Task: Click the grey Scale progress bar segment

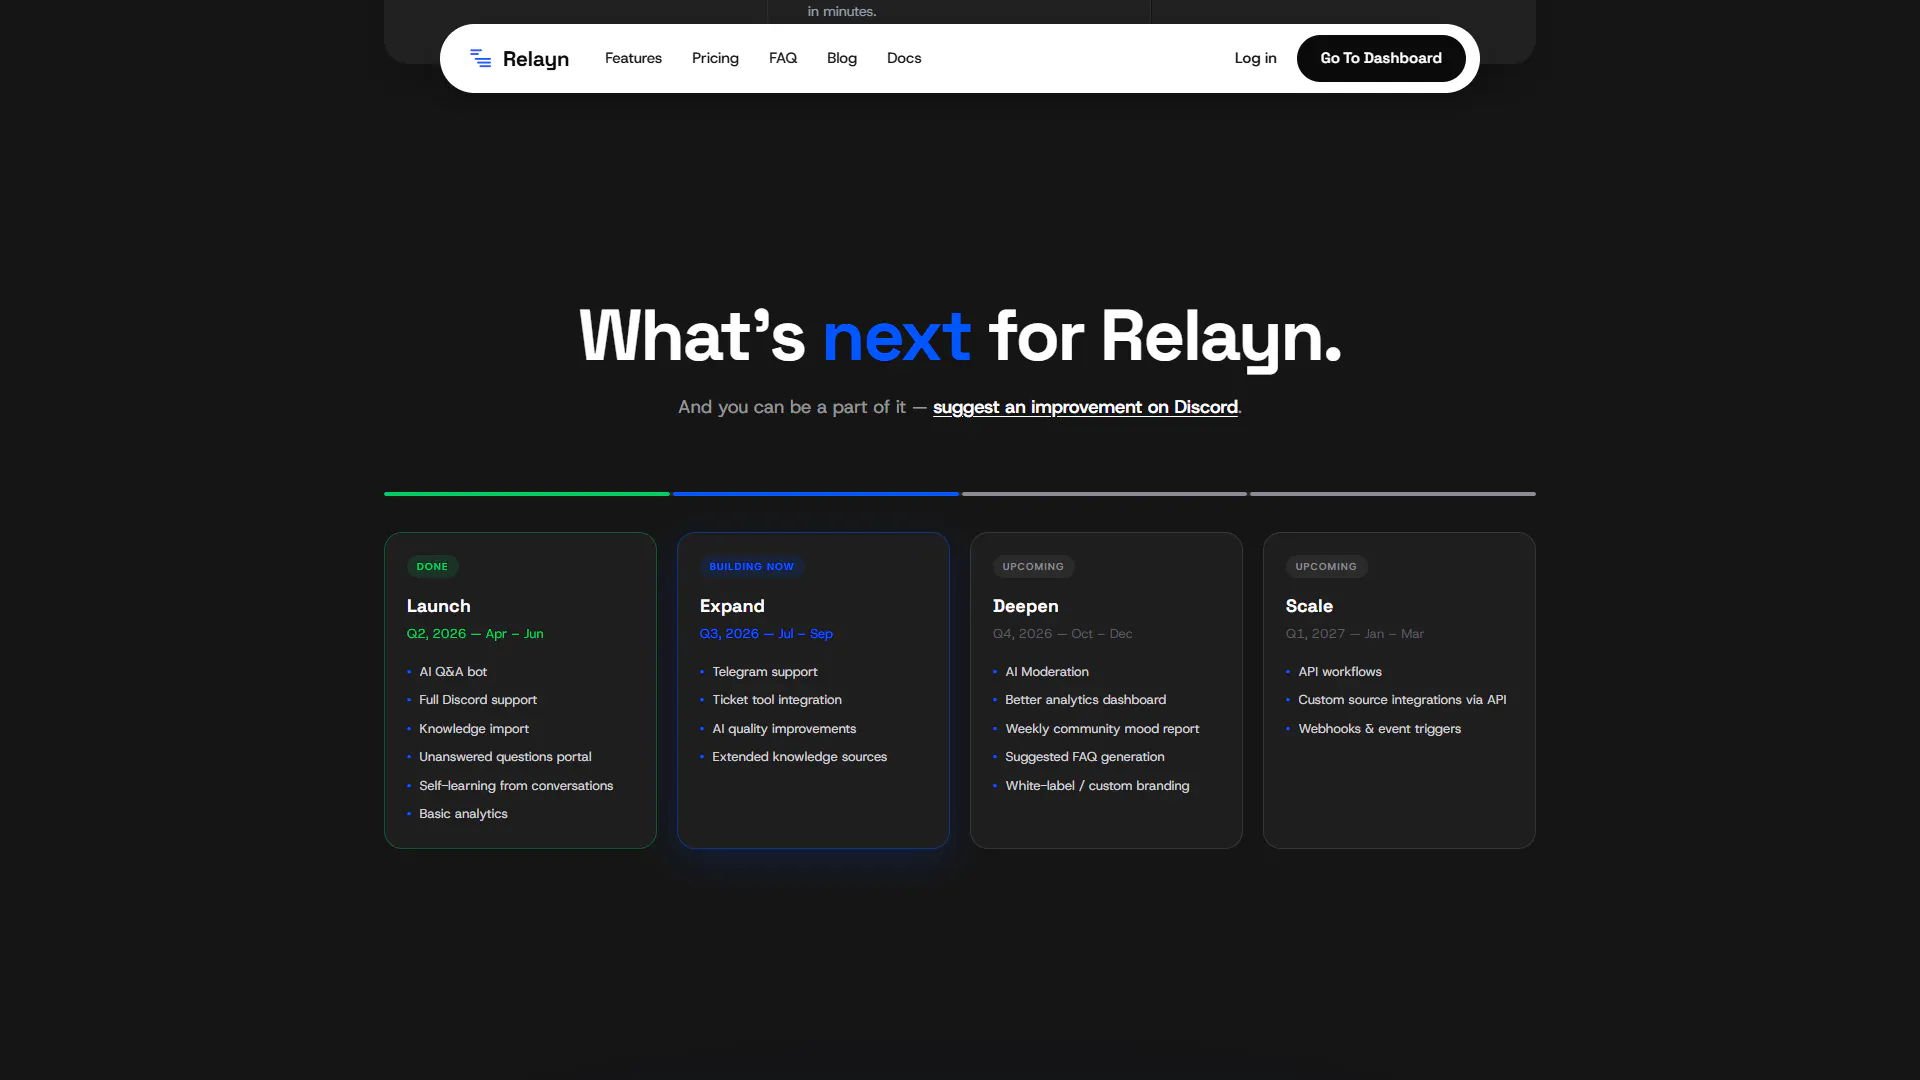Action: point(1393,494)
